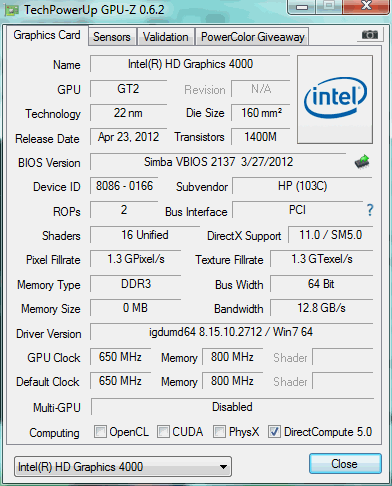392x486 pixels.
Task: Open the PowerColor Giveaway tab
Action: coord(253,37)
